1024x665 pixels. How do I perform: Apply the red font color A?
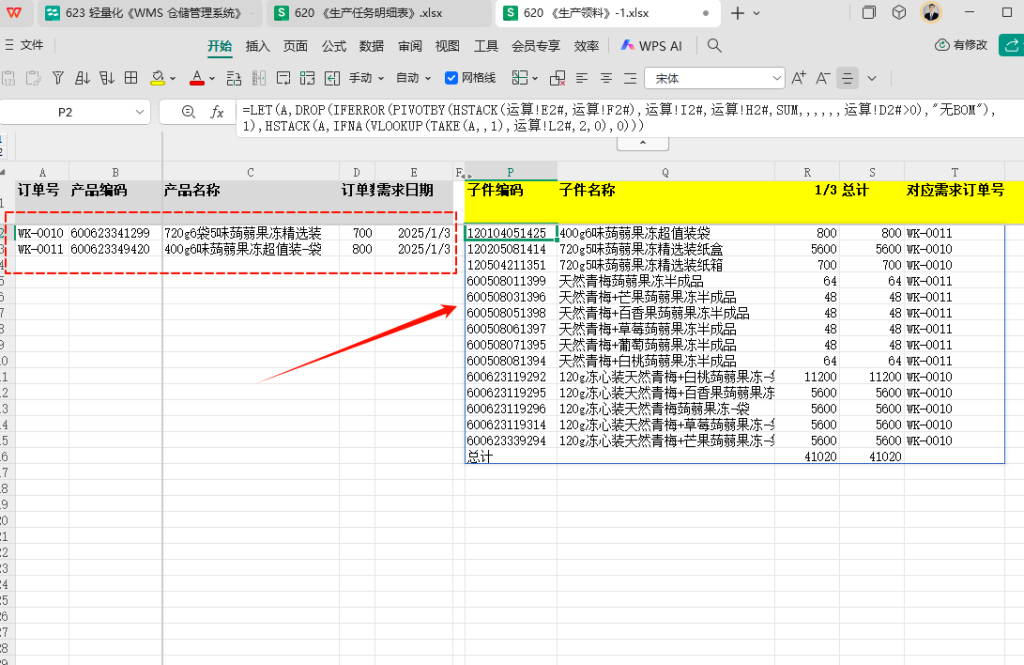pyautogui.click(x=197, y=78)
